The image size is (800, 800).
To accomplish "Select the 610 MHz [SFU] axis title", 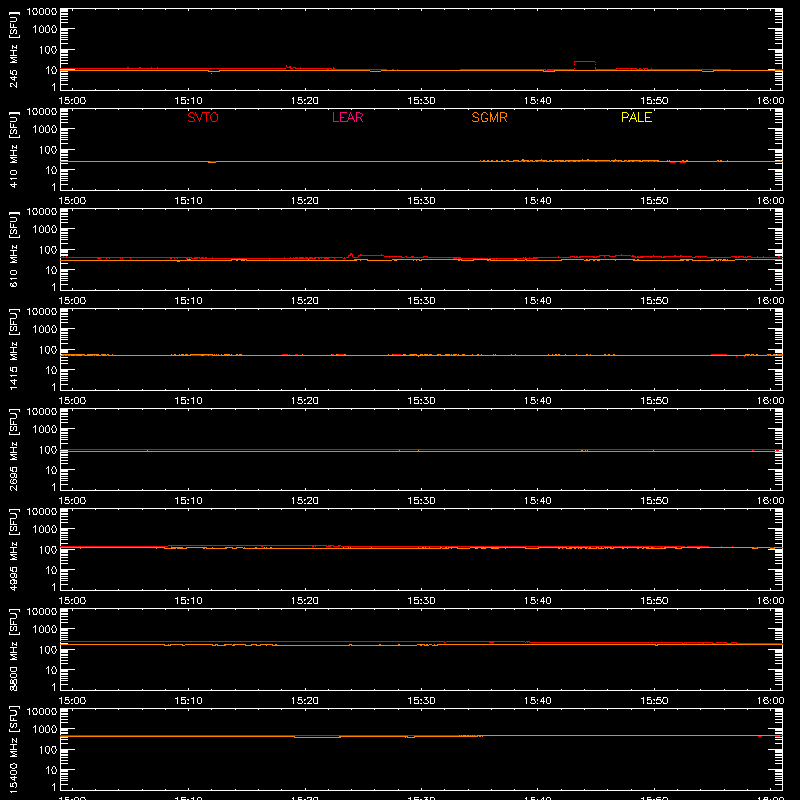I will point(13,249).
